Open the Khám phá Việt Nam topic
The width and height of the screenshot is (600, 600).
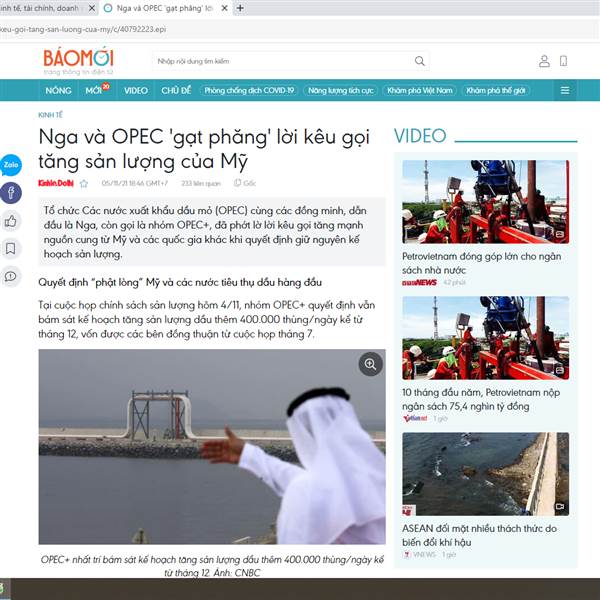pyautogui.click(x=420, y=91)
